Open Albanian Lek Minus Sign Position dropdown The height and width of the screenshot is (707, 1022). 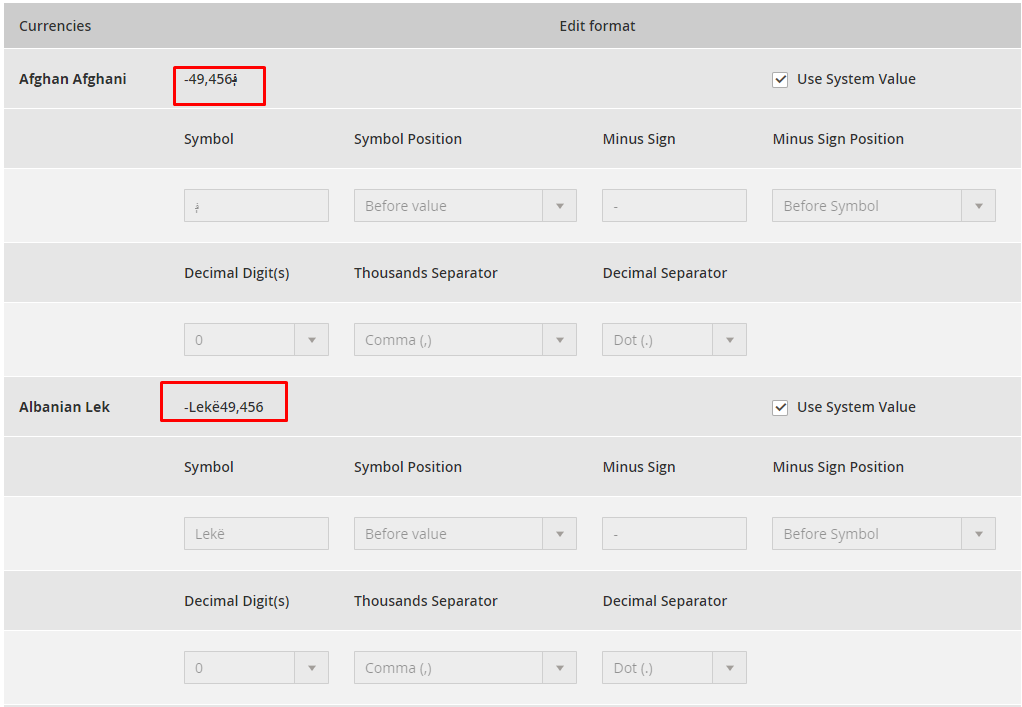(x=883, y=534)
